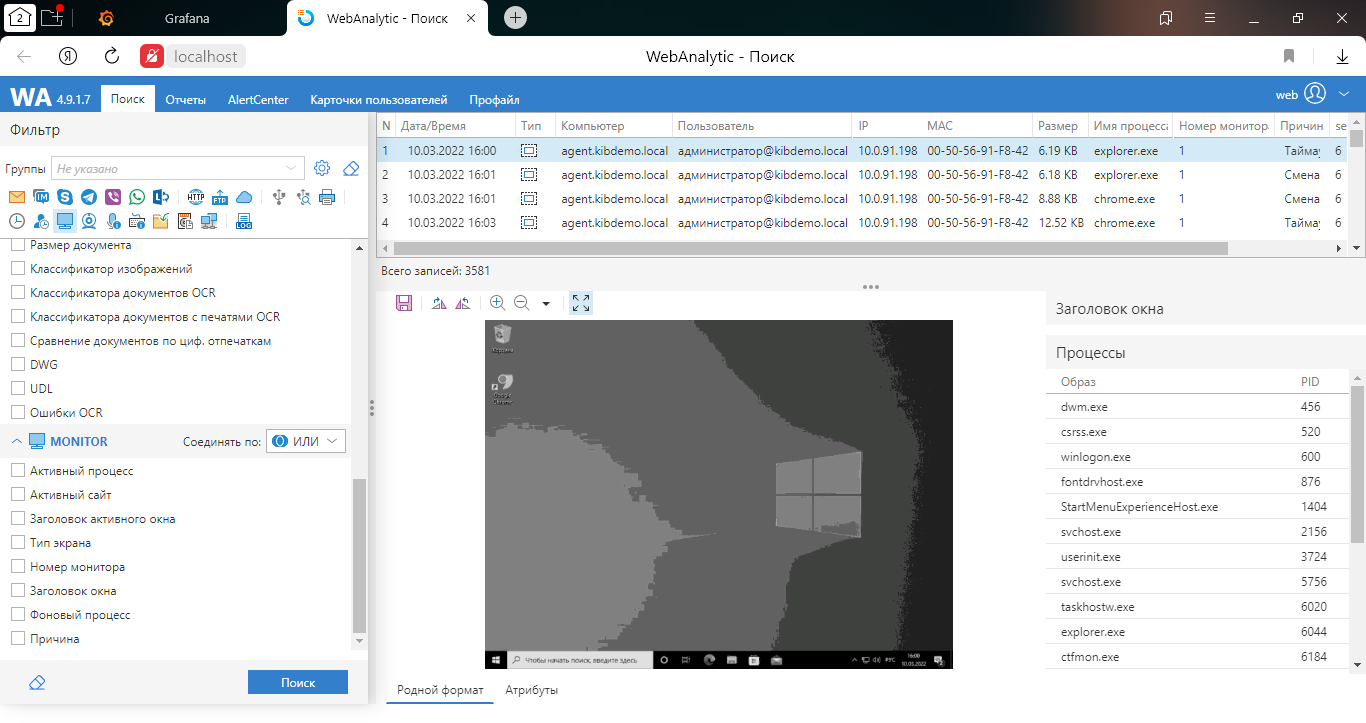Collapse the MONITOR filter section

click(17, 441)
